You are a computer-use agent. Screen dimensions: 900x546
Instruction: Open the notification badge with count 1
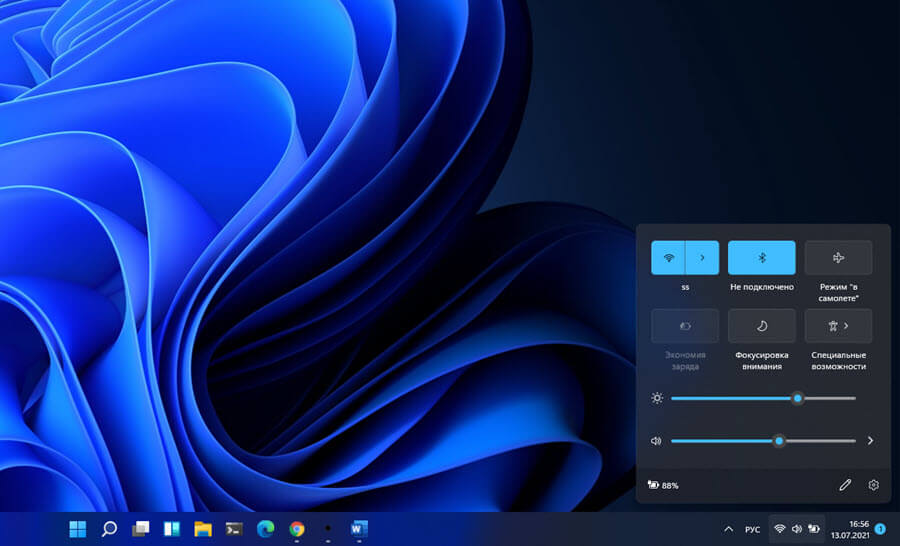[880, 529]
